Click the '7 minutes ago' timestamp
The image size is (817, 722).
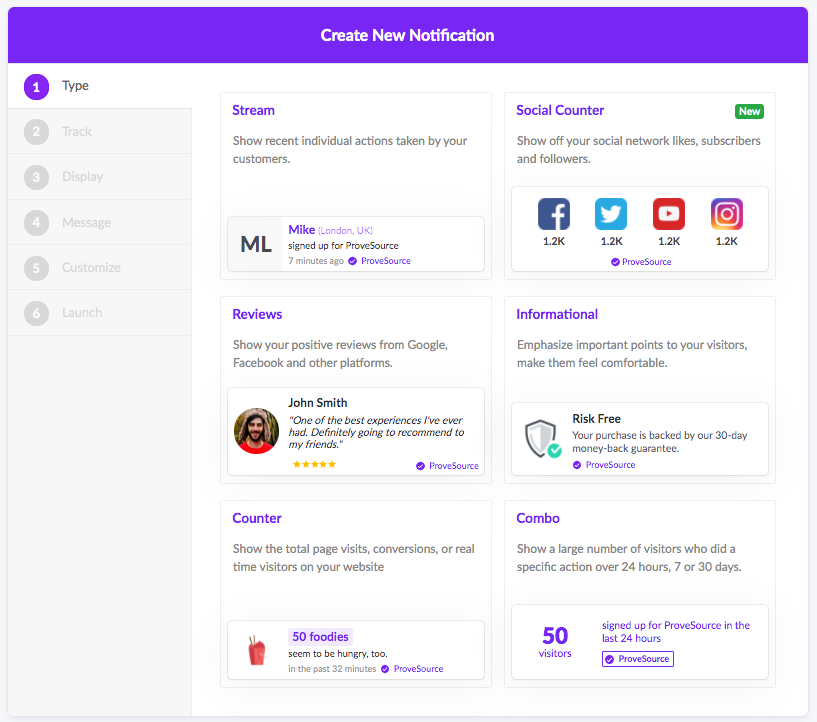tap(316, 261)
